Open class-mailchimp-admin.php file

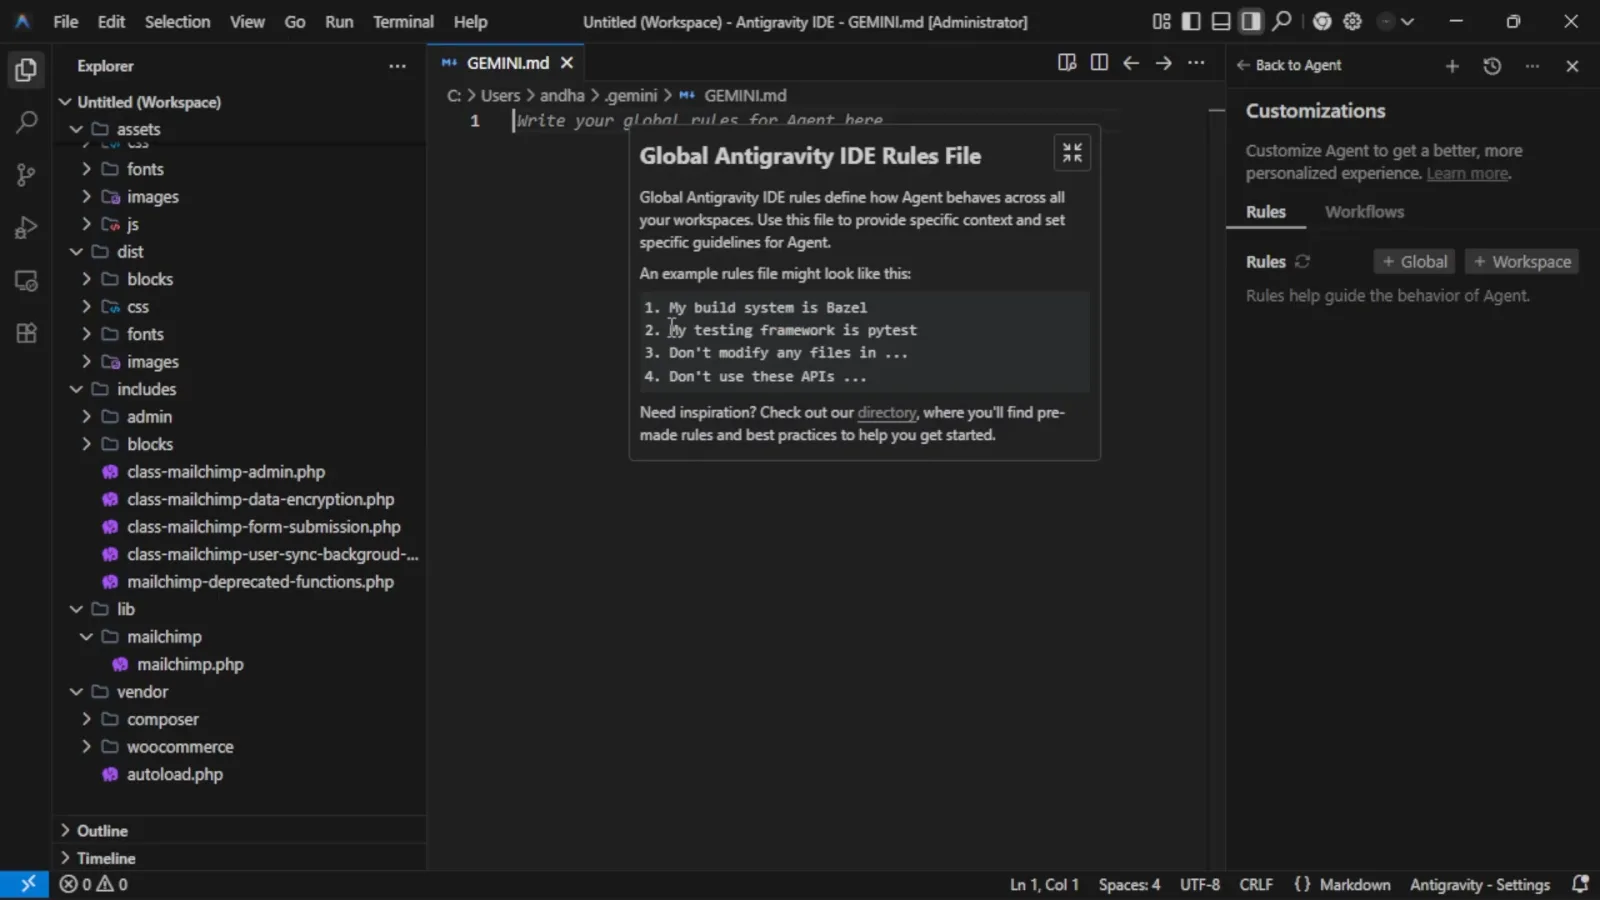225,472
